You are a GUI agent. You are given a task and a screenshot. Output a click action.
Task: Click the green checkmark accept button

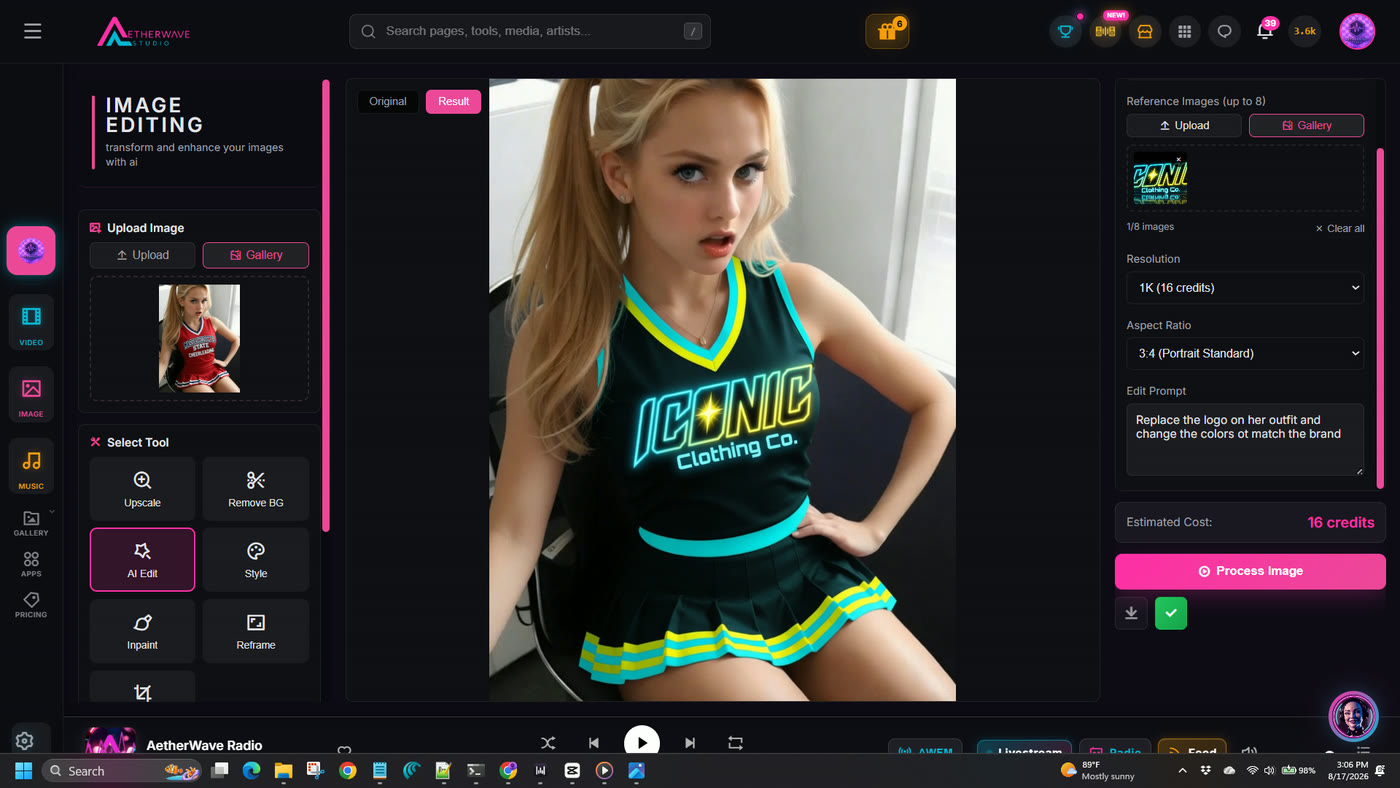point(1171,613)
